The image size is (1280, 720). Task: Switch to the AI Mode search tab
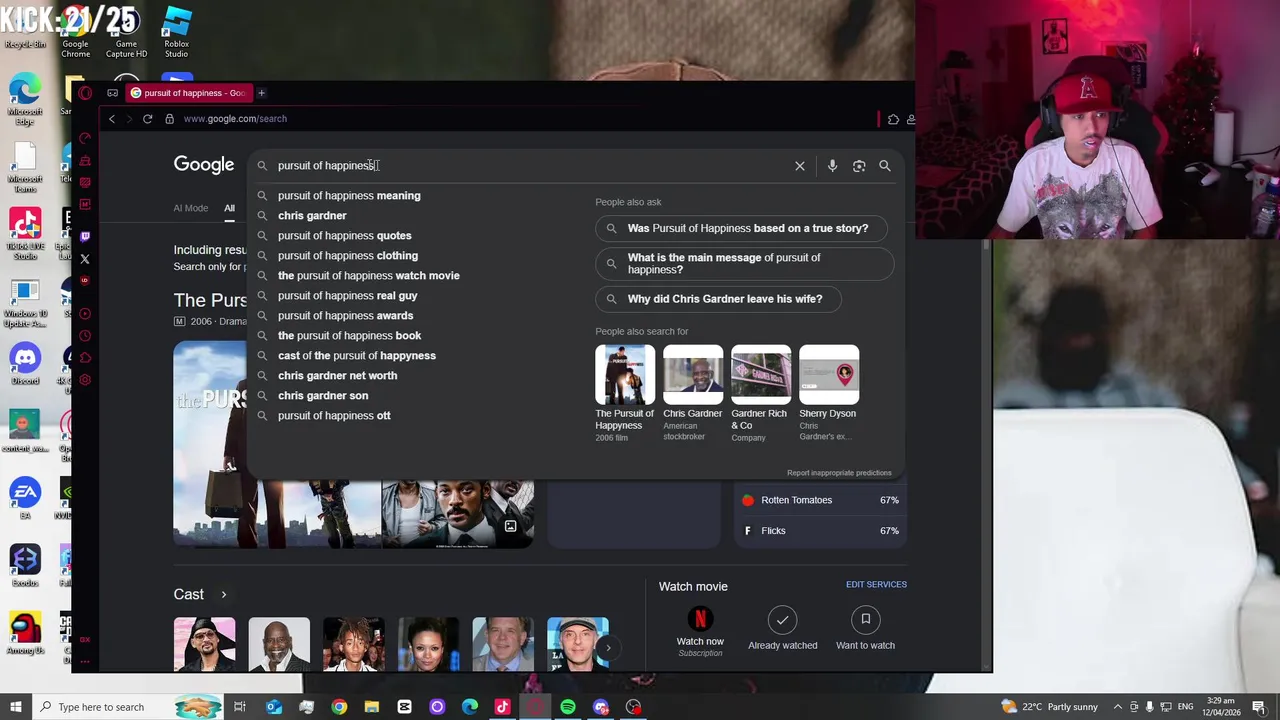click(190, 208)
